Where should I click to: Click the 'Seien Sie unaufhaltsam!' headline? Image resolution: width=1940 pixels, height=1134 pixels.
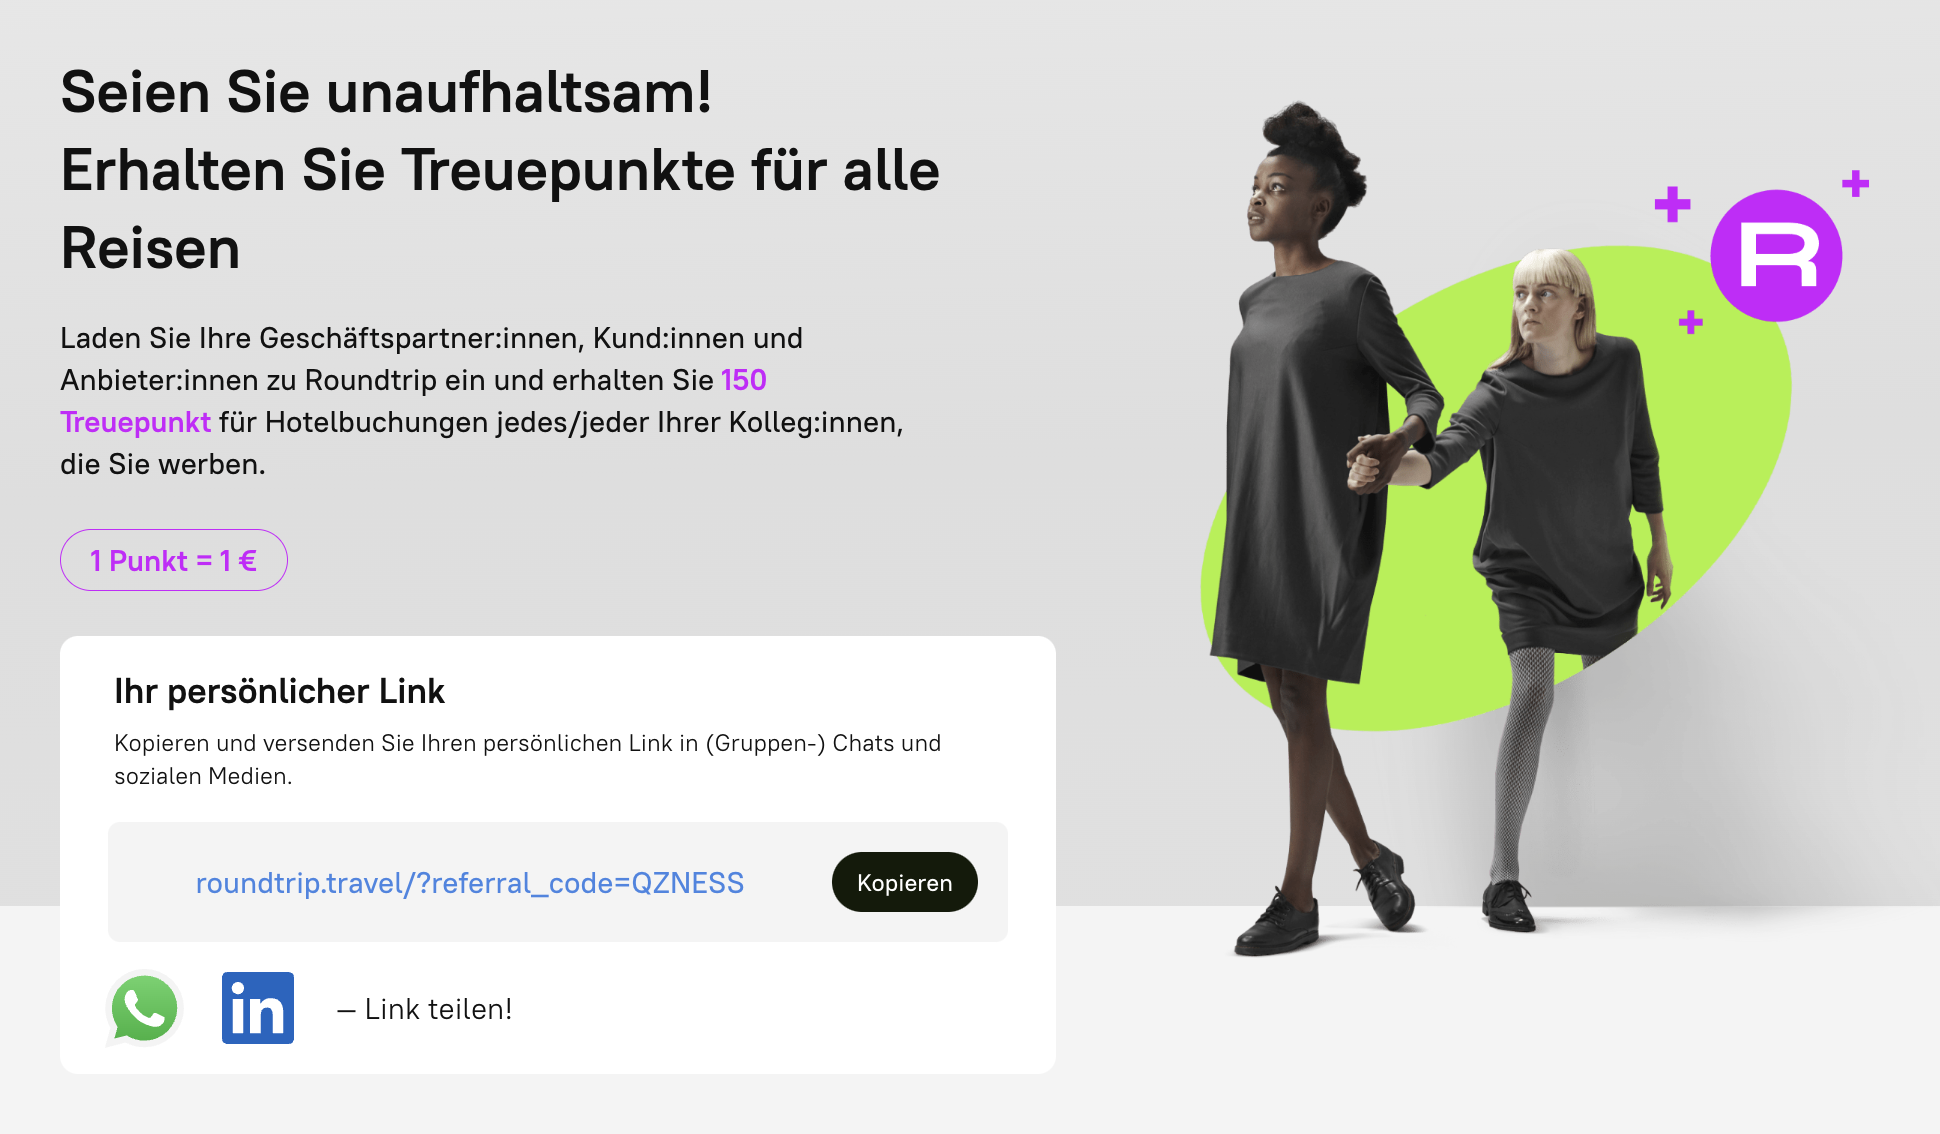tap(386, 92)
